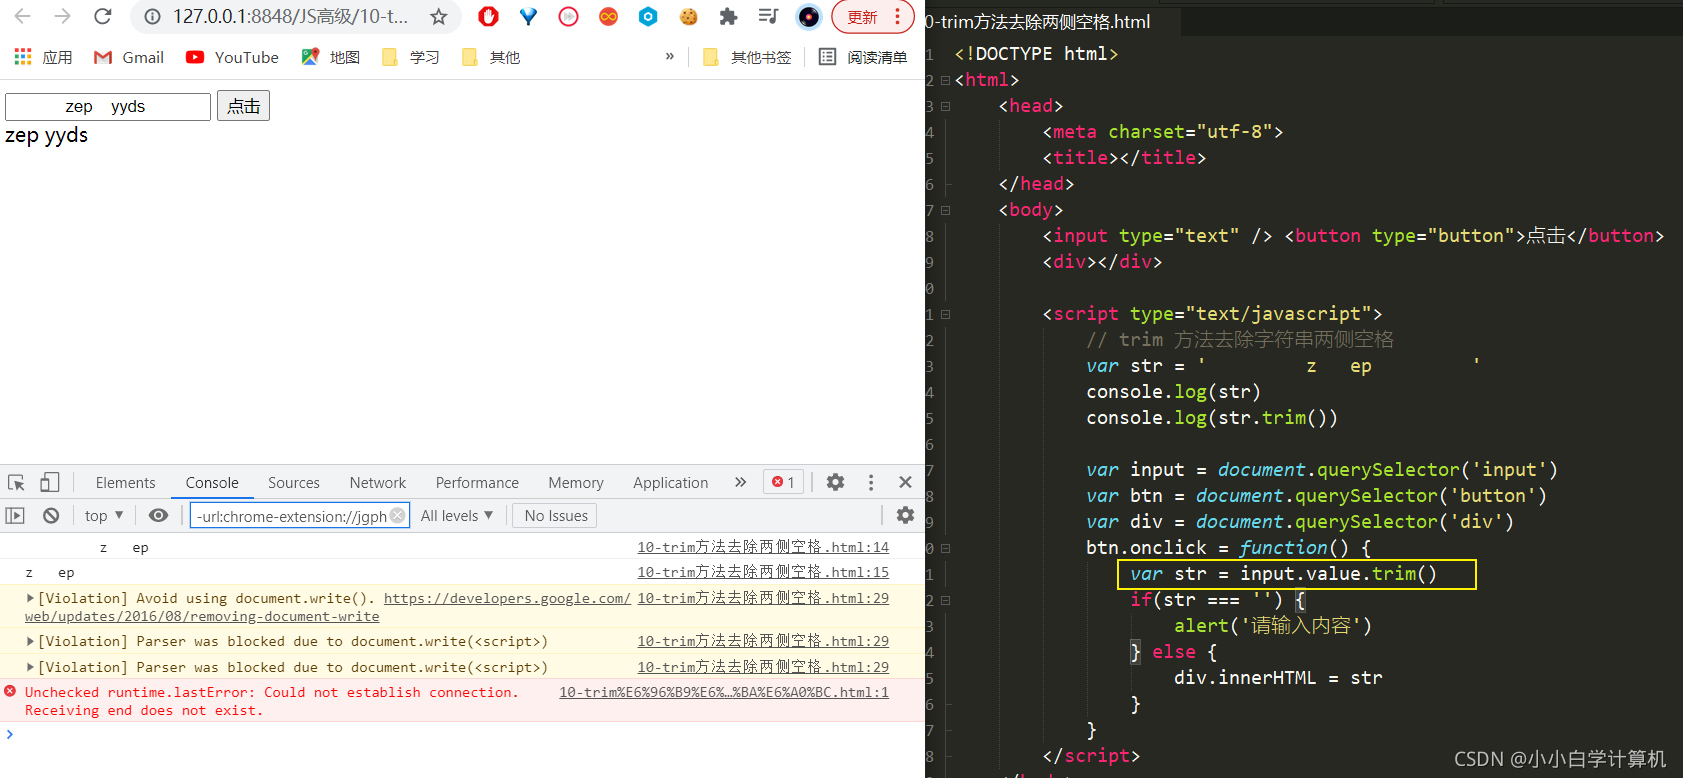This screenshot has width=1683, height=778.
Task: Open the 学习 bookmark folder
Action: (411, 57)
